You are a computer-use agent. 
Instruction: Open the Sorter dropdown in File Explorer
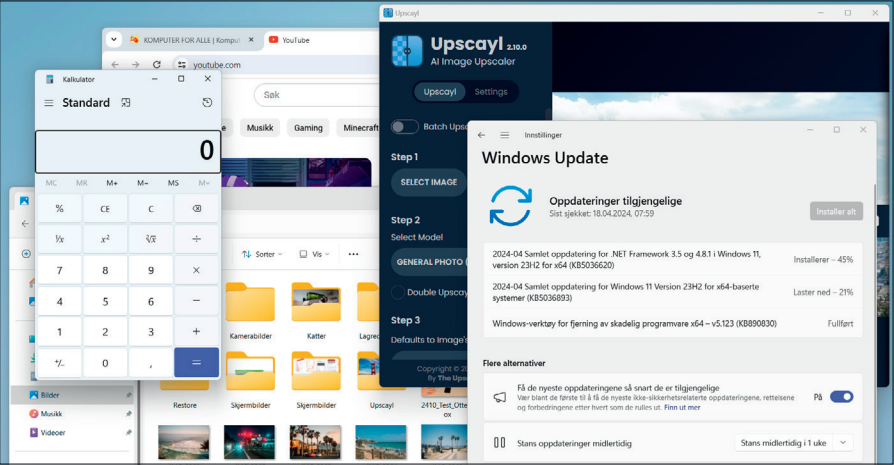(262, 254)
